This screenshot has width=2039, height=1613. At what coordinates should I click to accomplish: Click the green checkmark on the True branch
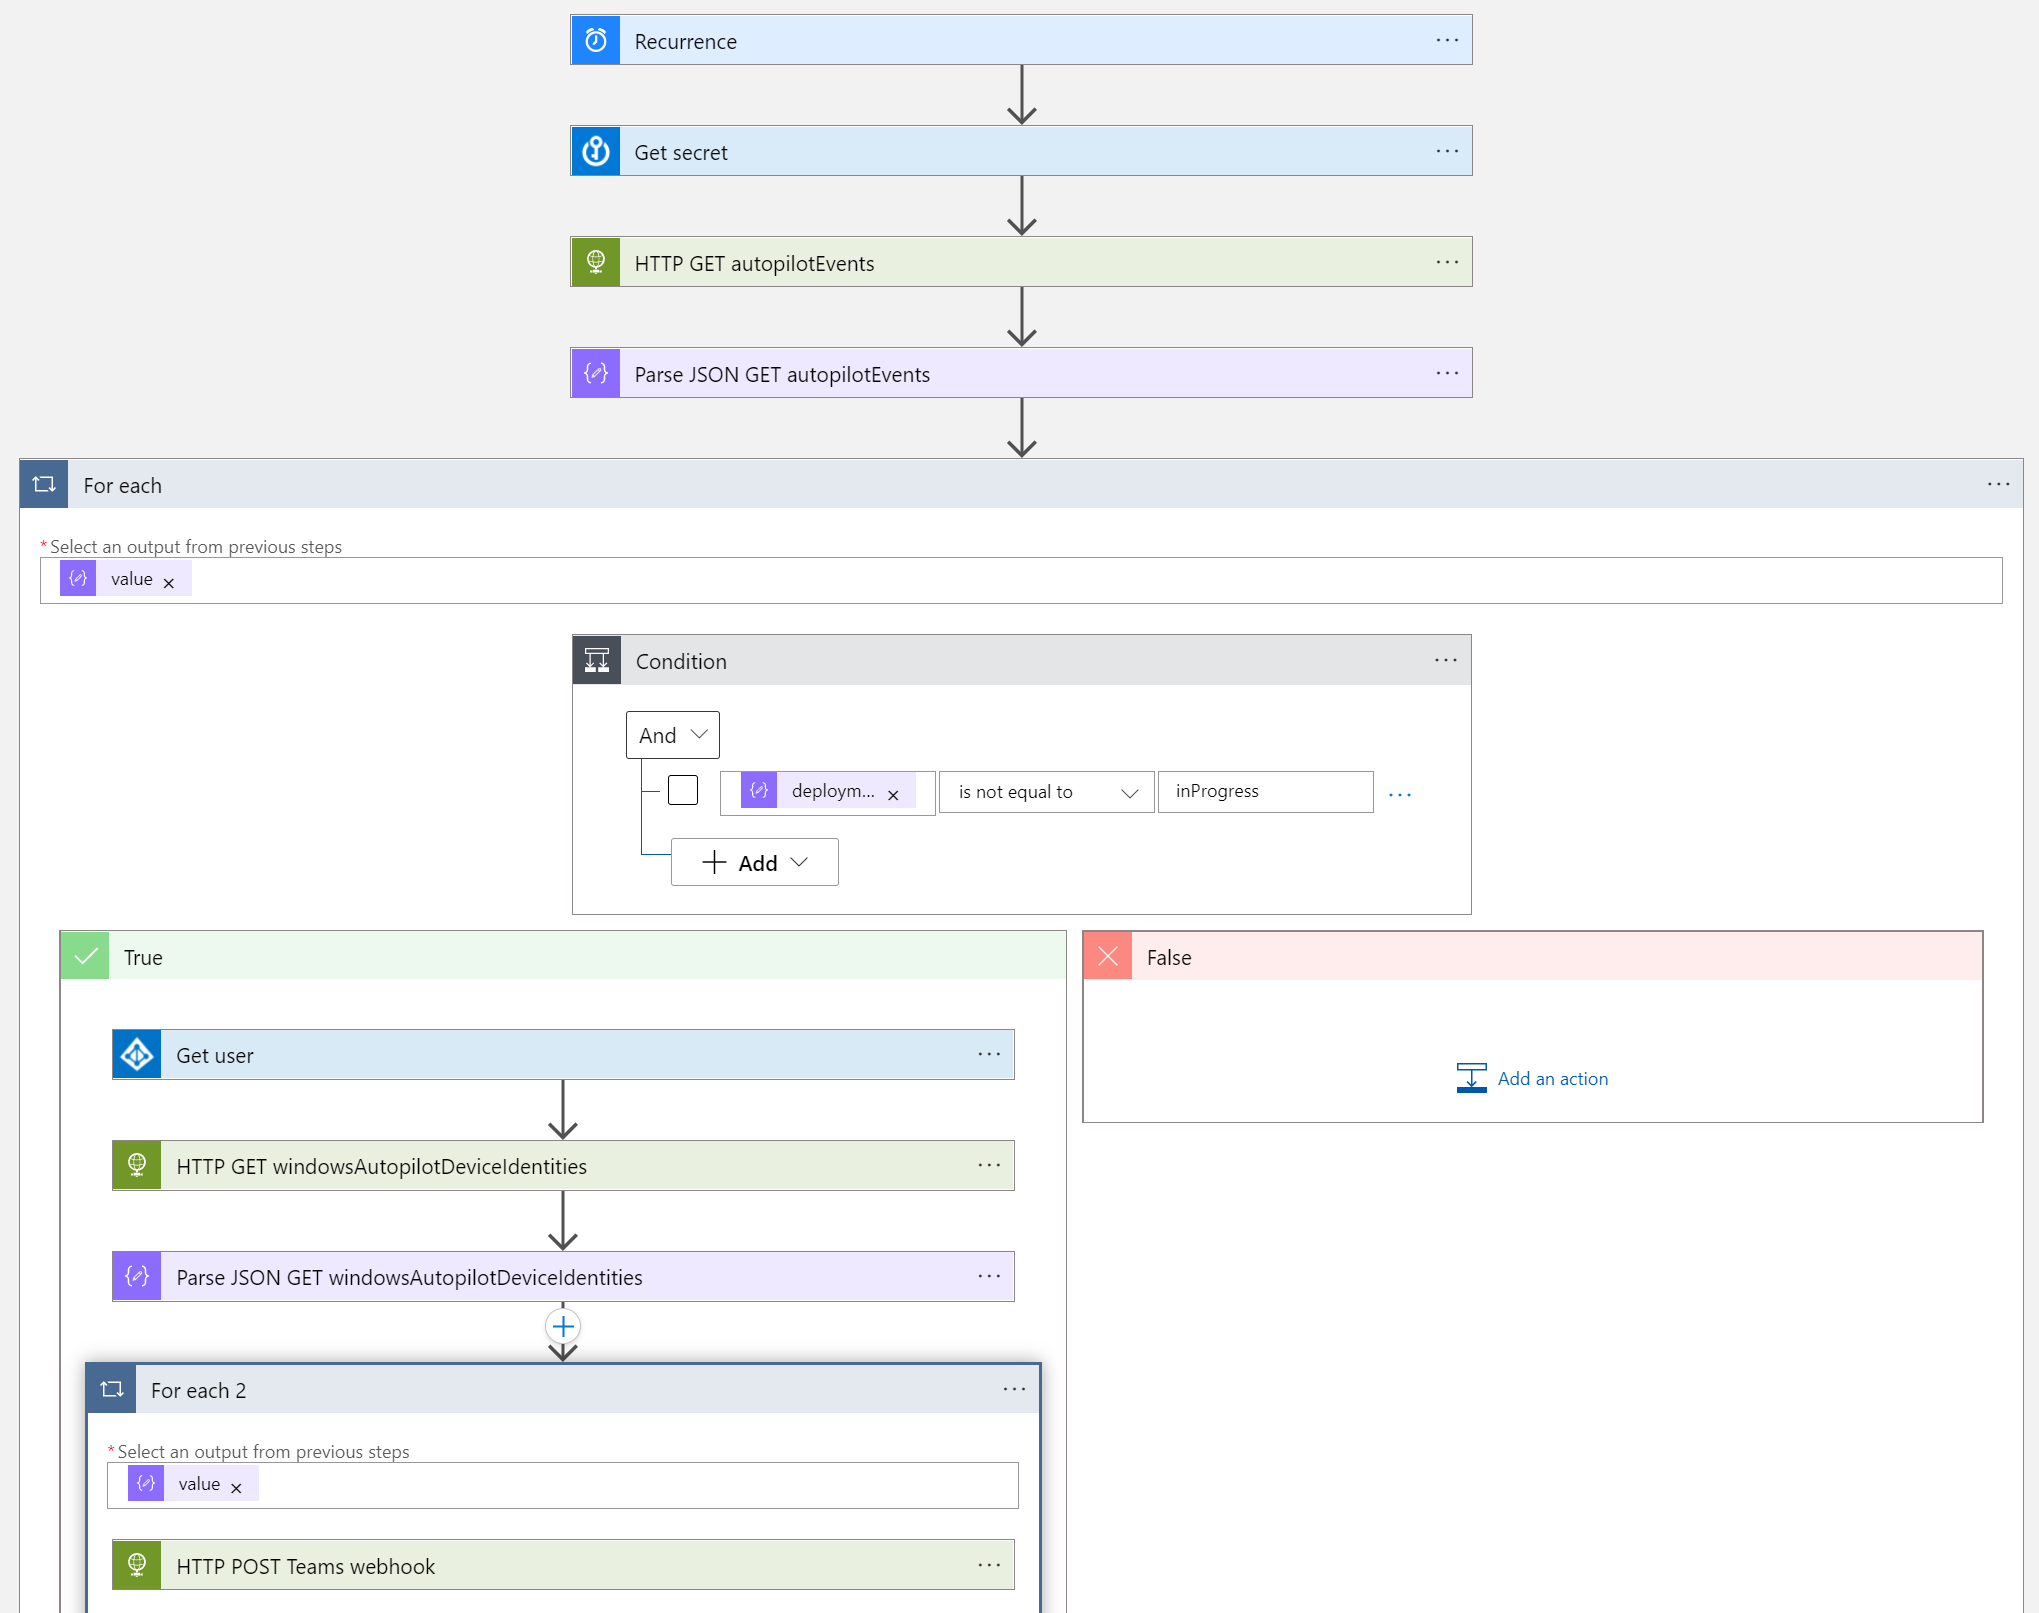tap(85, 955)
